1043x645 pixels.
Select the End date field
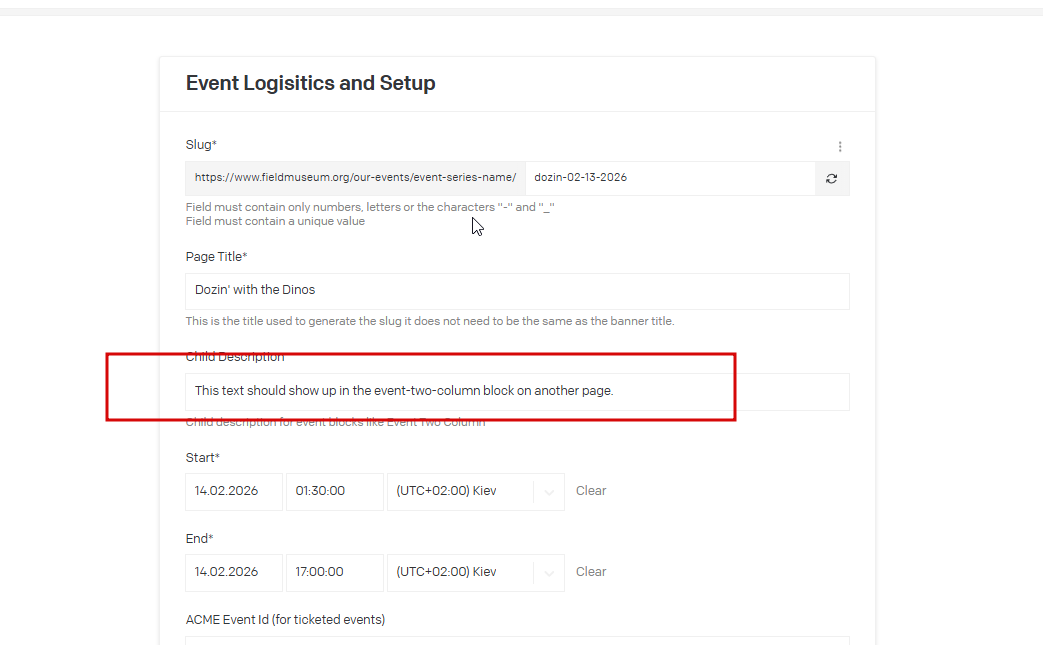234,572
